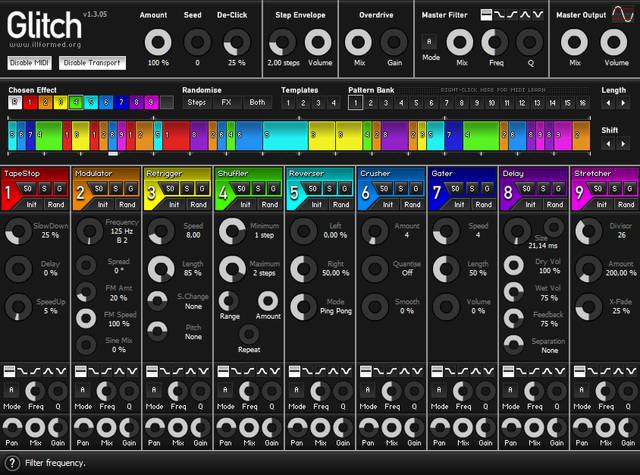Click the sine wave icon in Master Output
The height and width of the screenshot is (475, 640).
[622, 14]
